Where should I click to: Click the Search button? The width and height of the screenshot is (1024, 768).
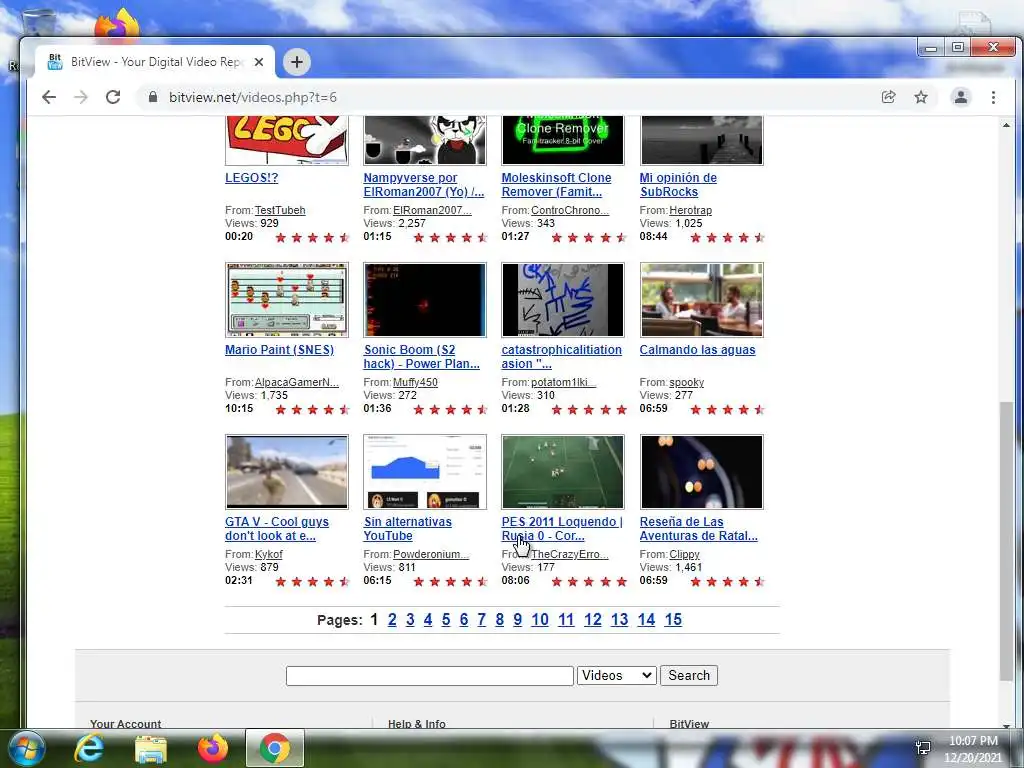point(689,675)
